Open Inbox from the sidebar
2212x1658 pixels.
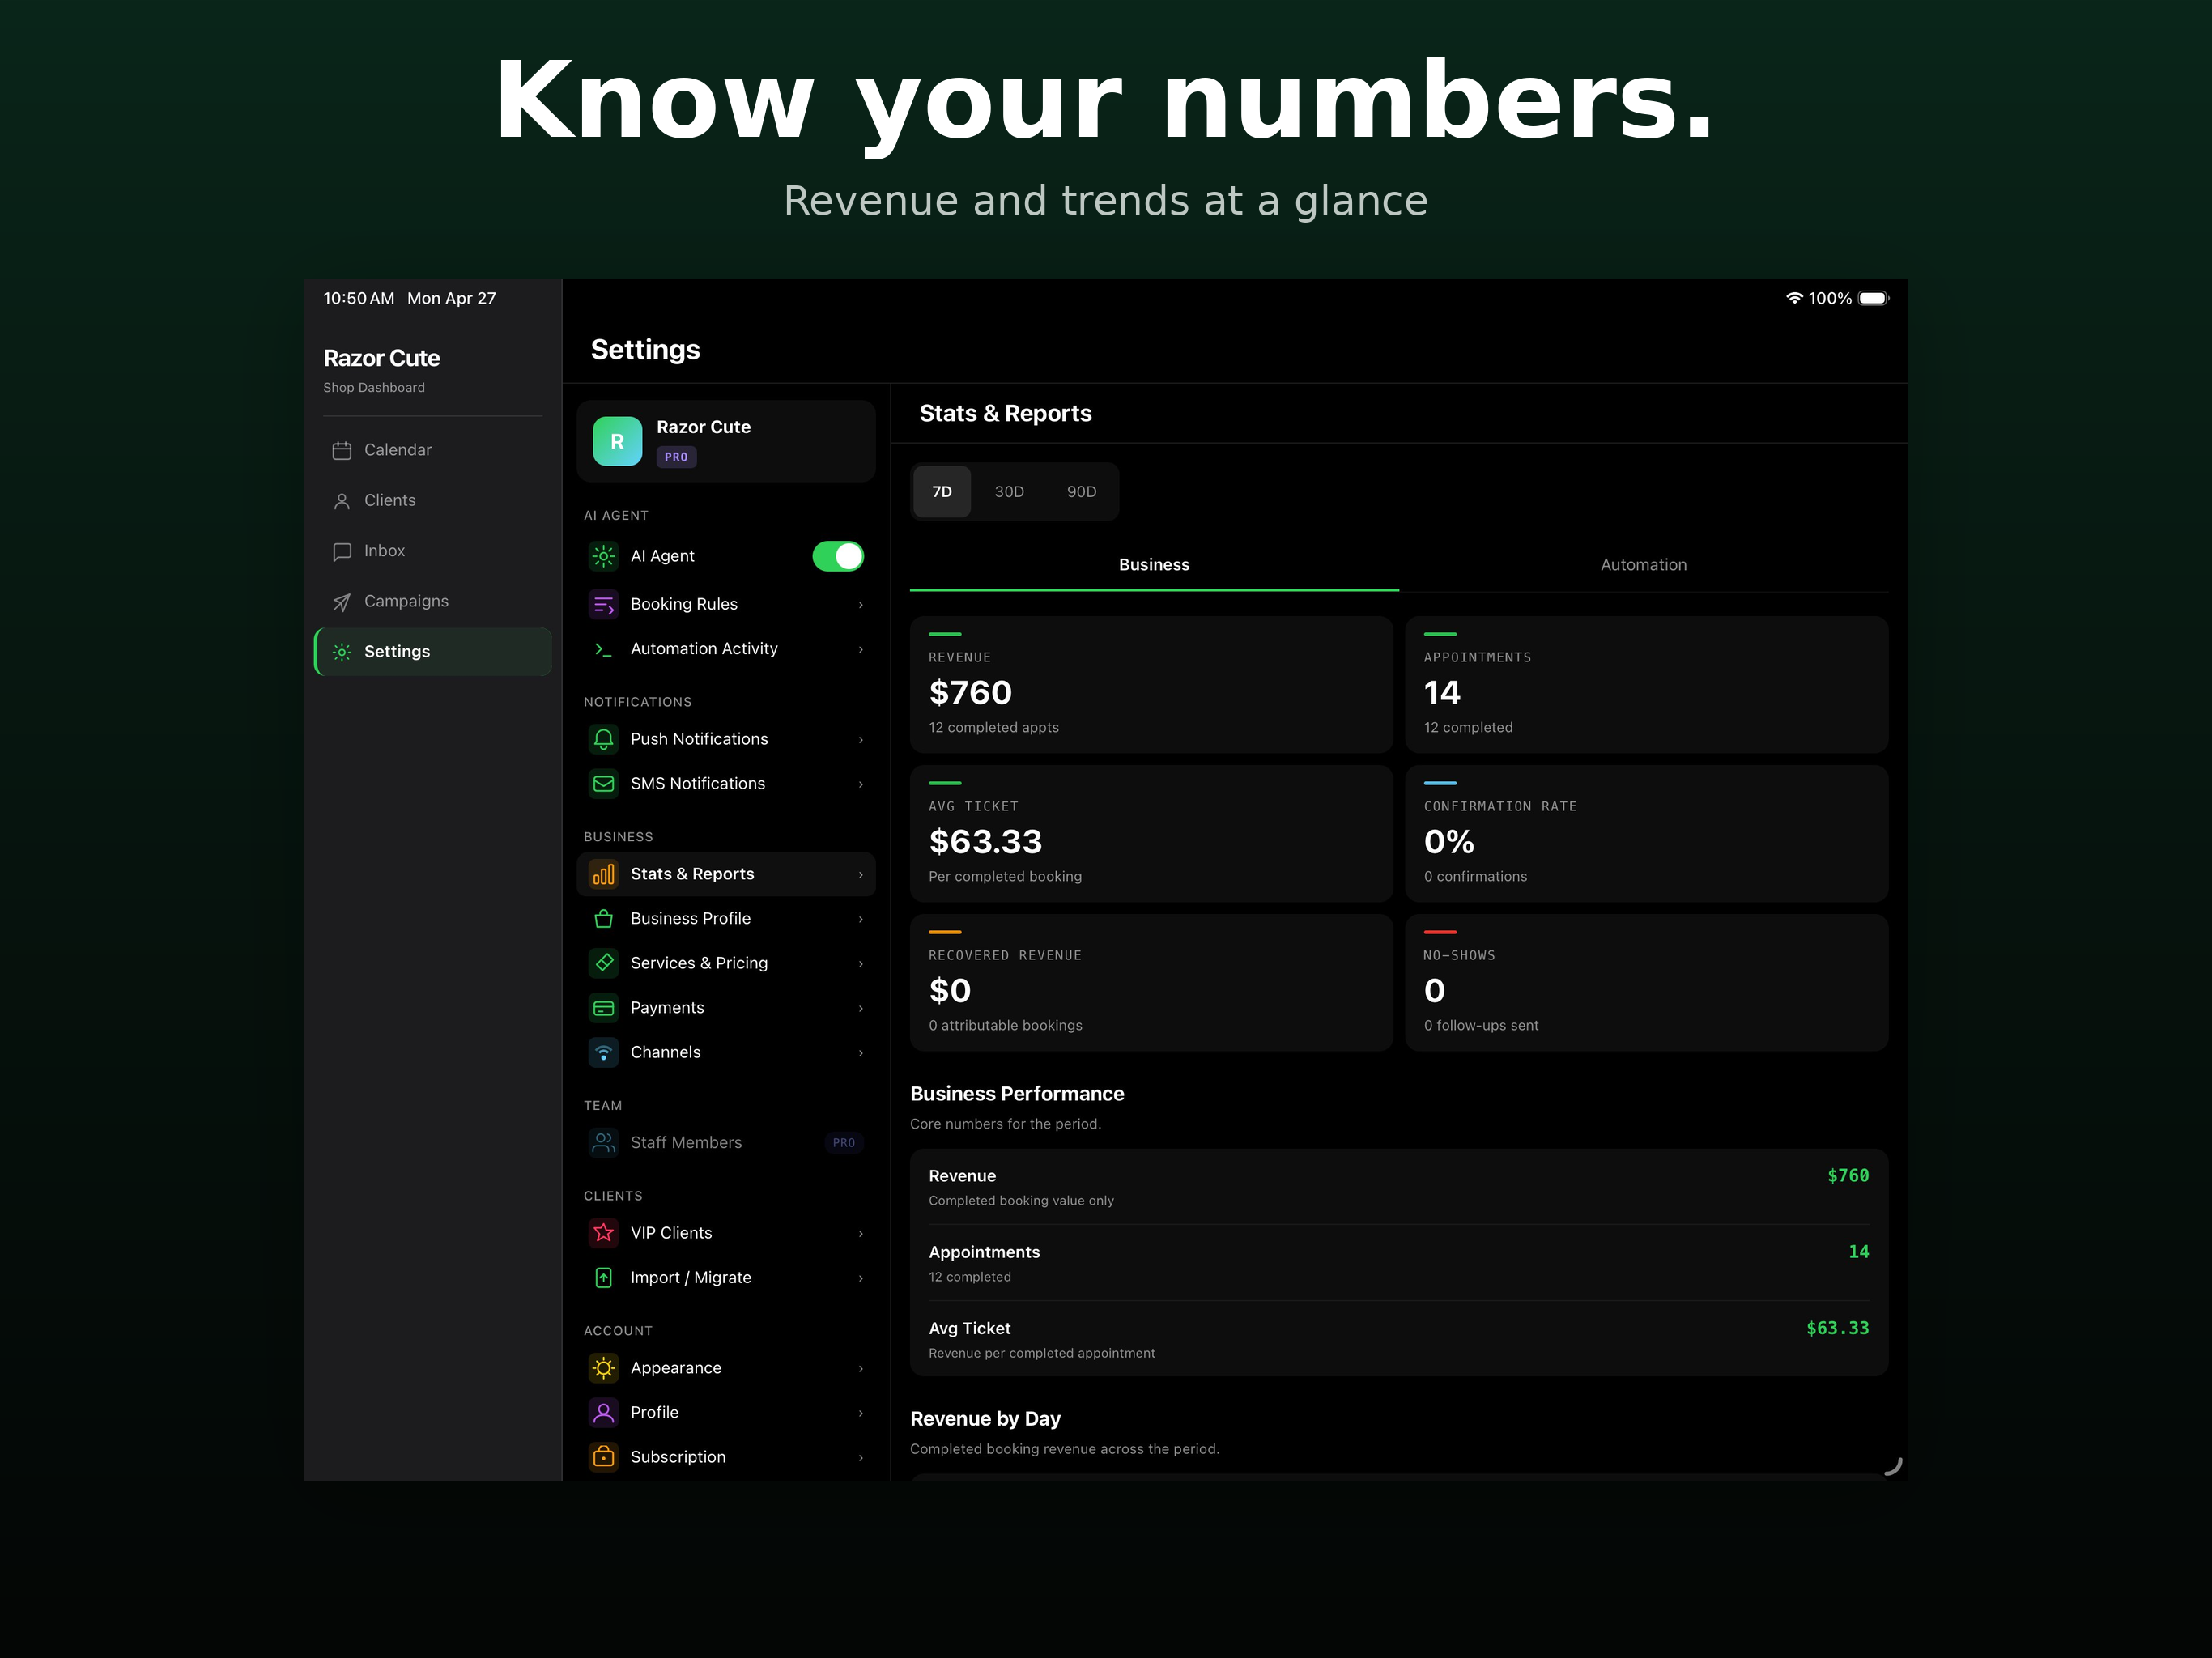coord(433,551)
